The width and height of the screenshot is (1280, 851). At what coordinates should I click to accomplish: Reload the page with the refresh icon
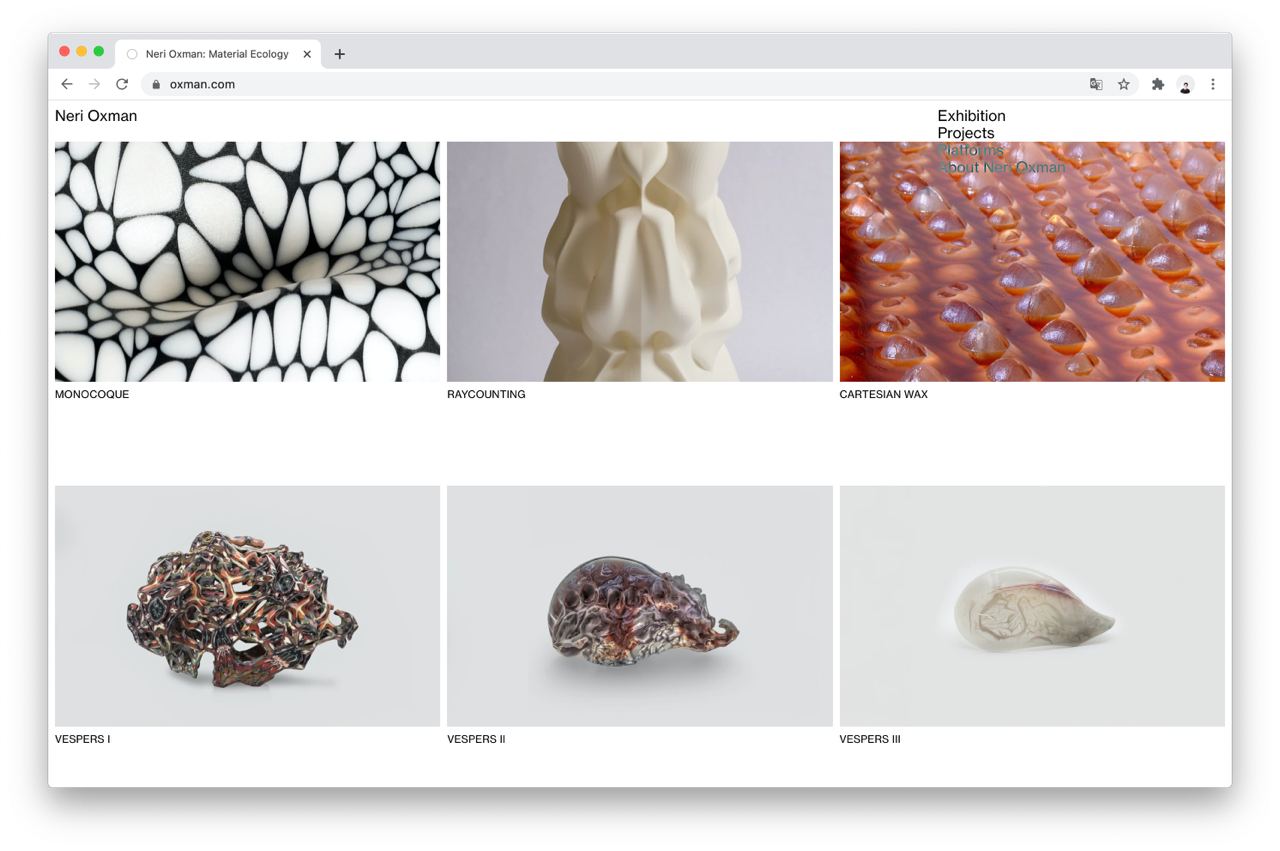tap(122, 84)
